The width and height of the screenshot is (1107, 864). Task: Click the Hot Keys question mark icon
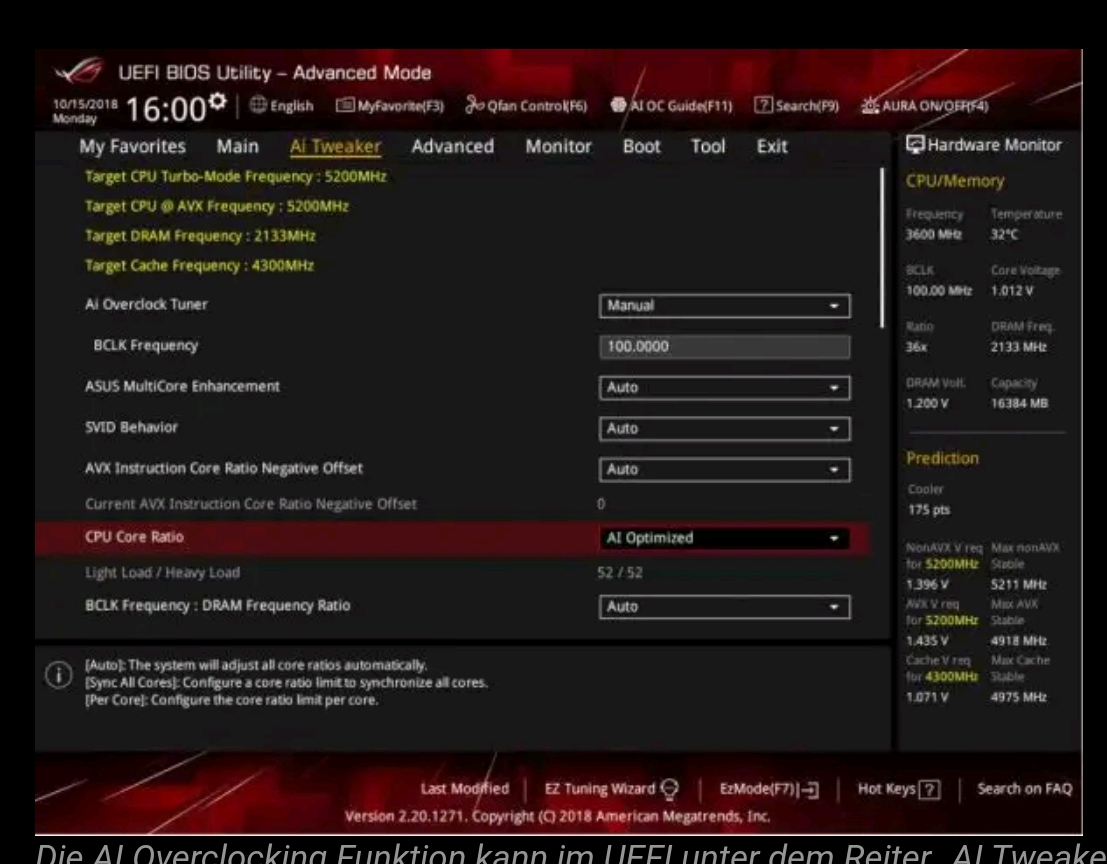(x=930, y=789)
